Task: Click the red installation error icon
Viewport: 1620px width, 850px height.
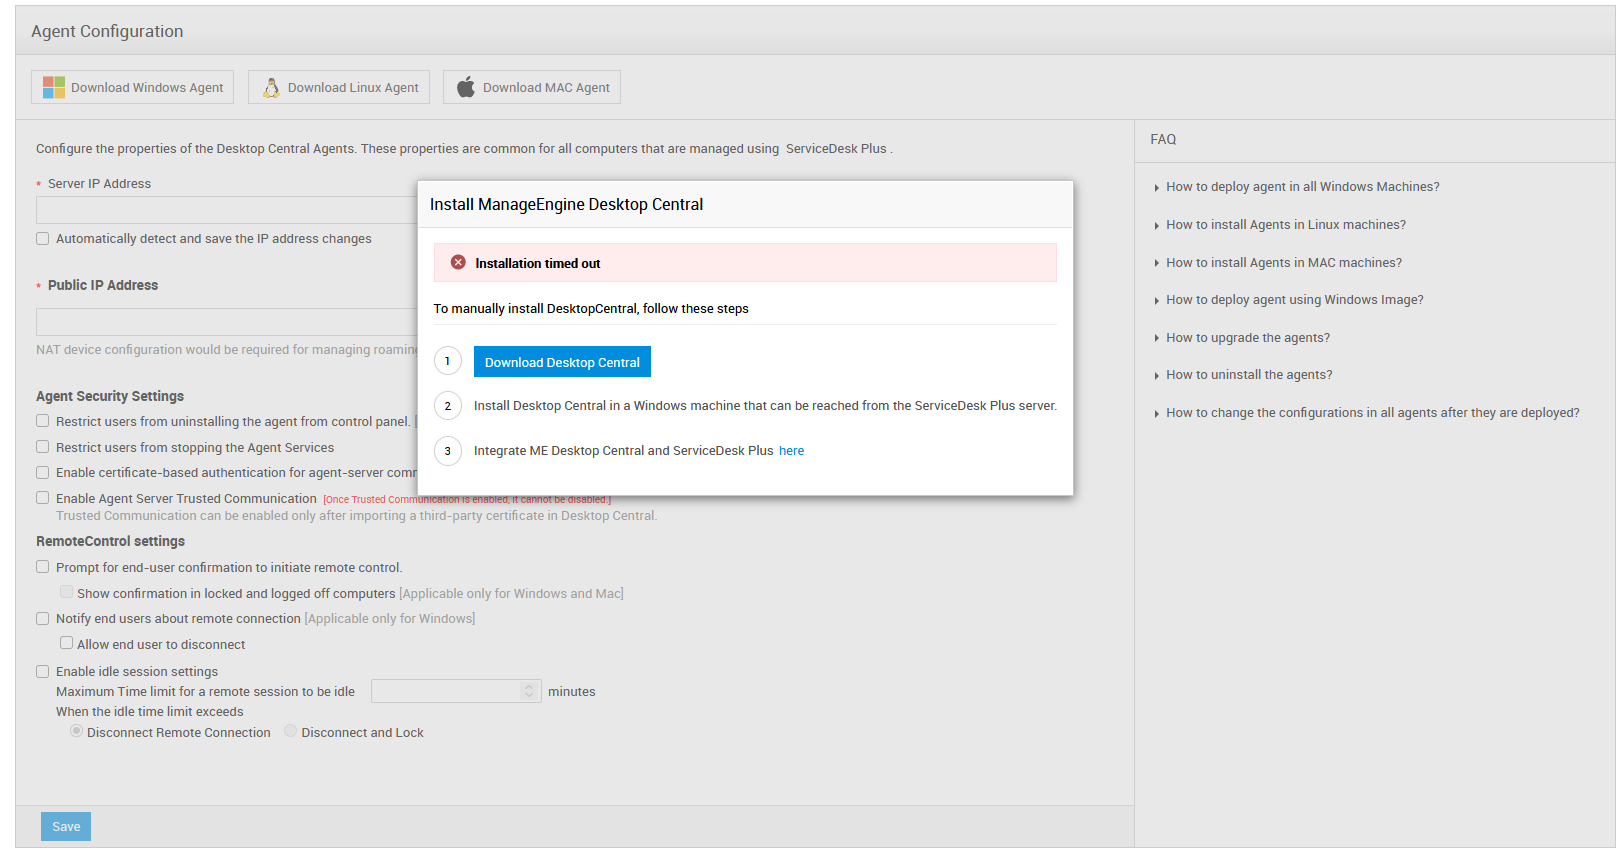Action: click(458, 263)
